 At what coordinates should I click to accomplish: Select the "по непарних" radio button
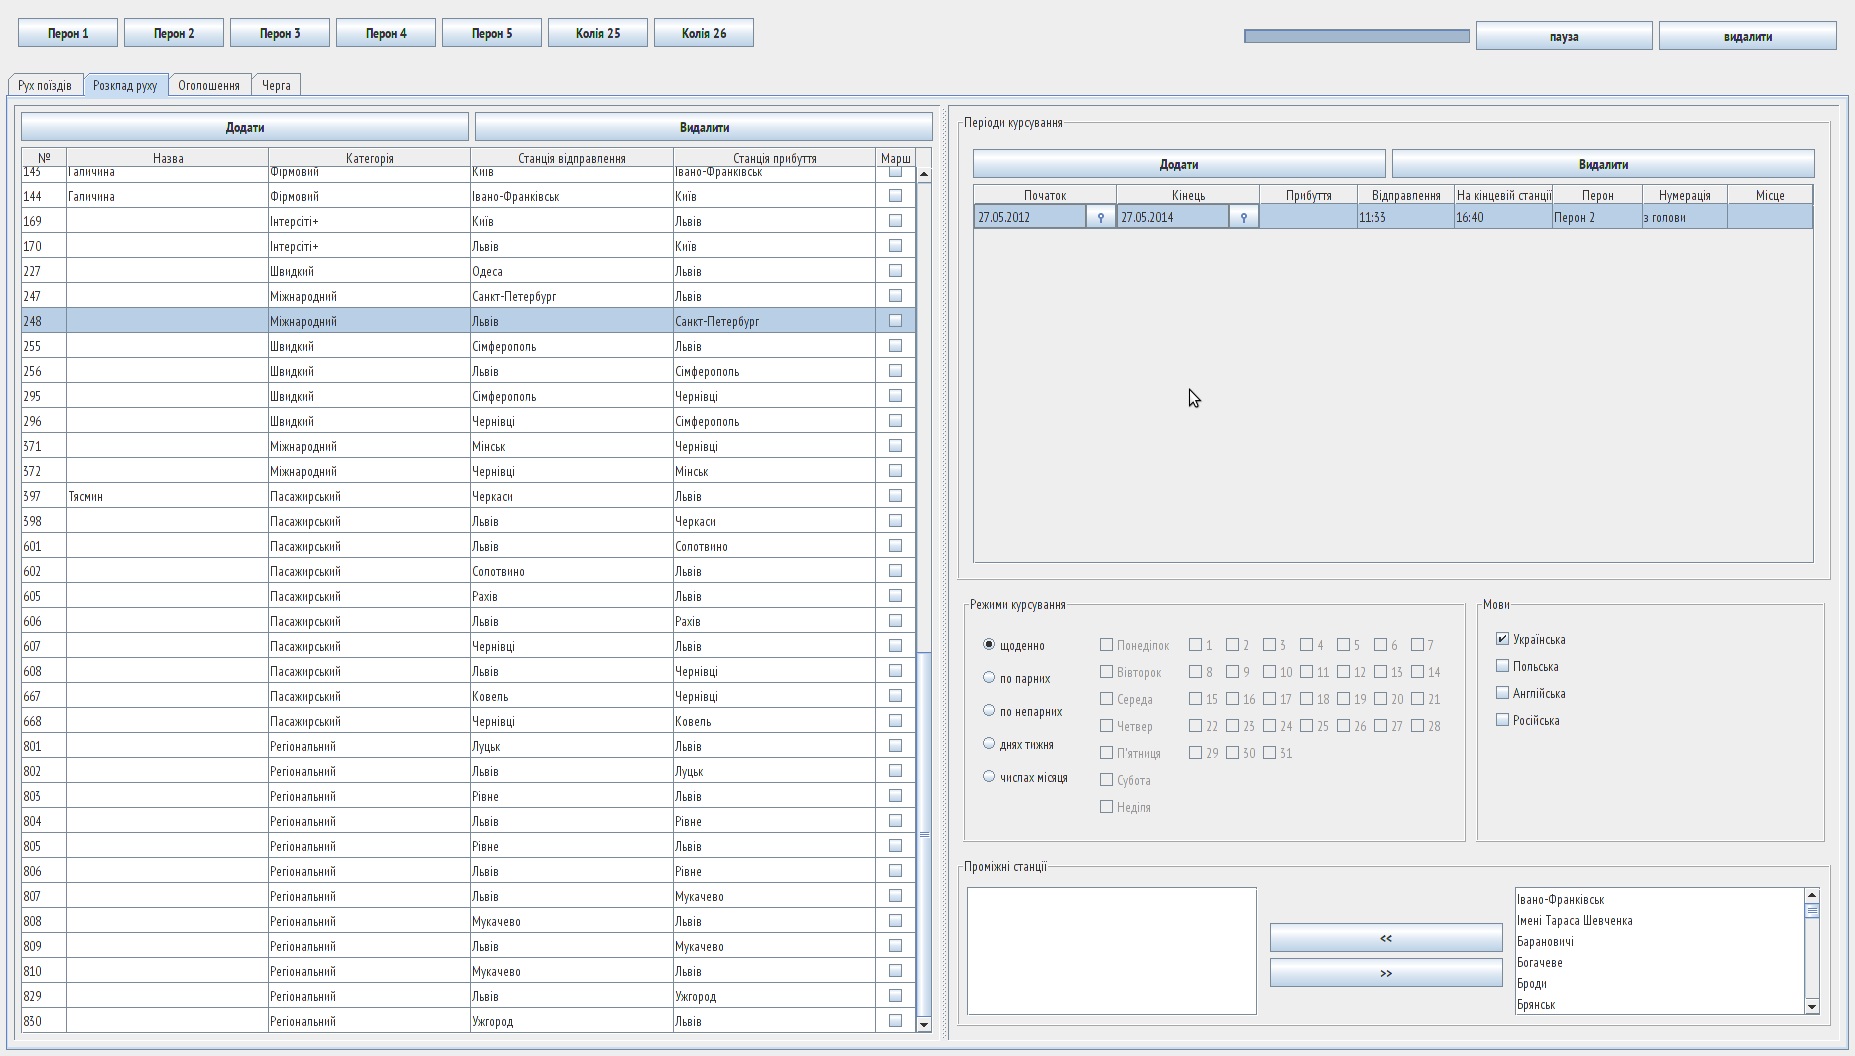click(988, 710)
